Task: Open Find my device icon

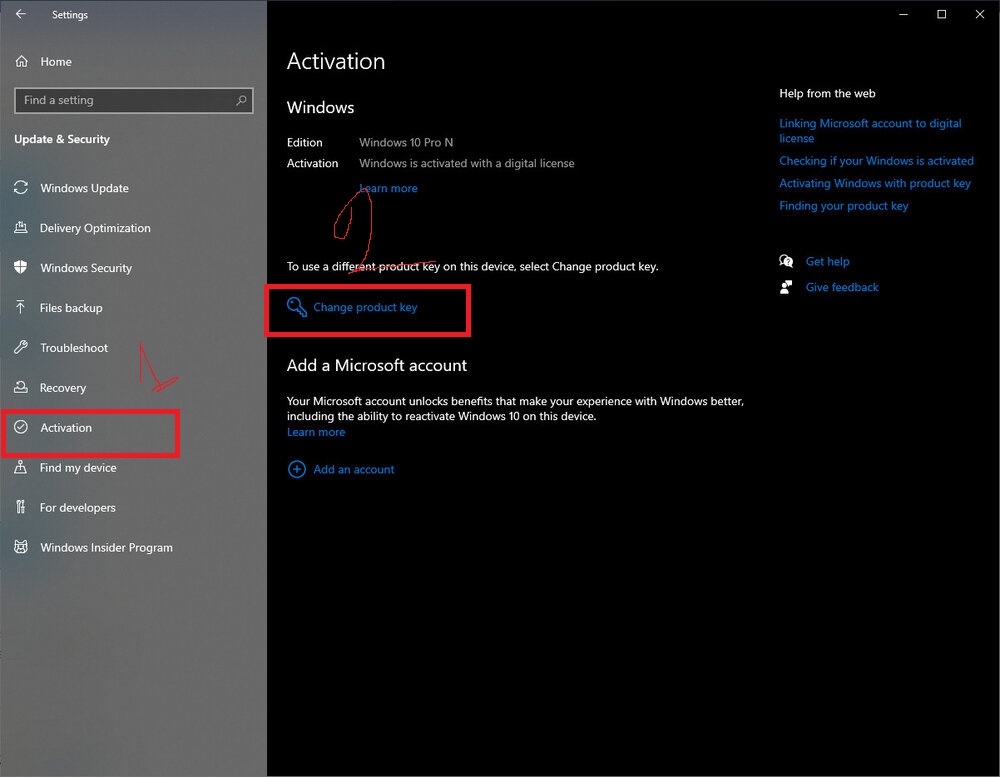Action: [x=21, y=467]
